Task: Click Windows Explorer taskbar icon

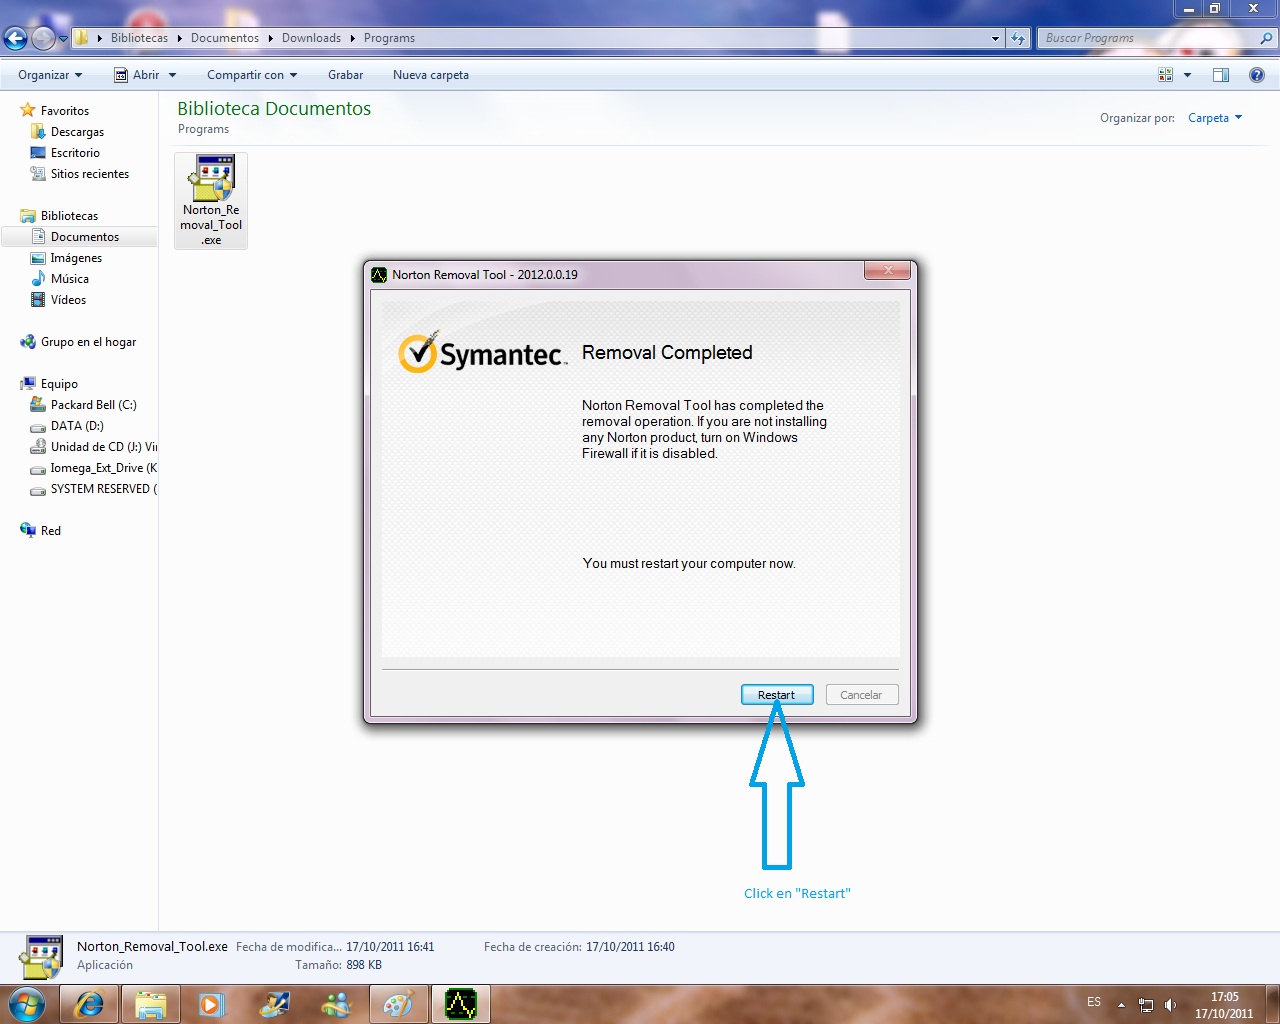Action: [151, 1004]
